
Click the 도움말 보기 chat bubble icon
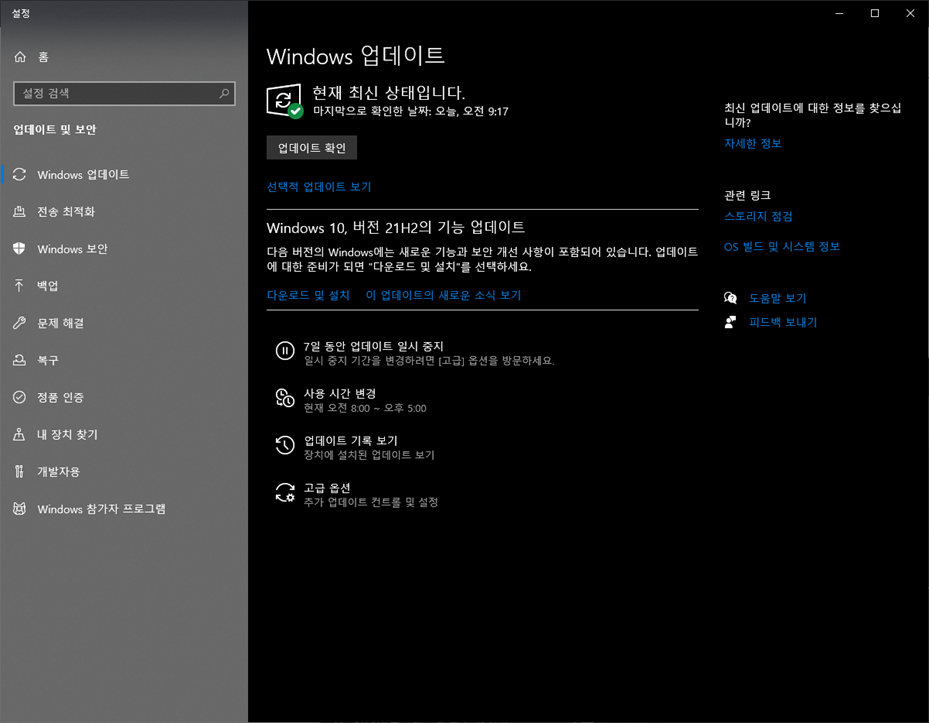pyautogui.click(x=731, y=298)
